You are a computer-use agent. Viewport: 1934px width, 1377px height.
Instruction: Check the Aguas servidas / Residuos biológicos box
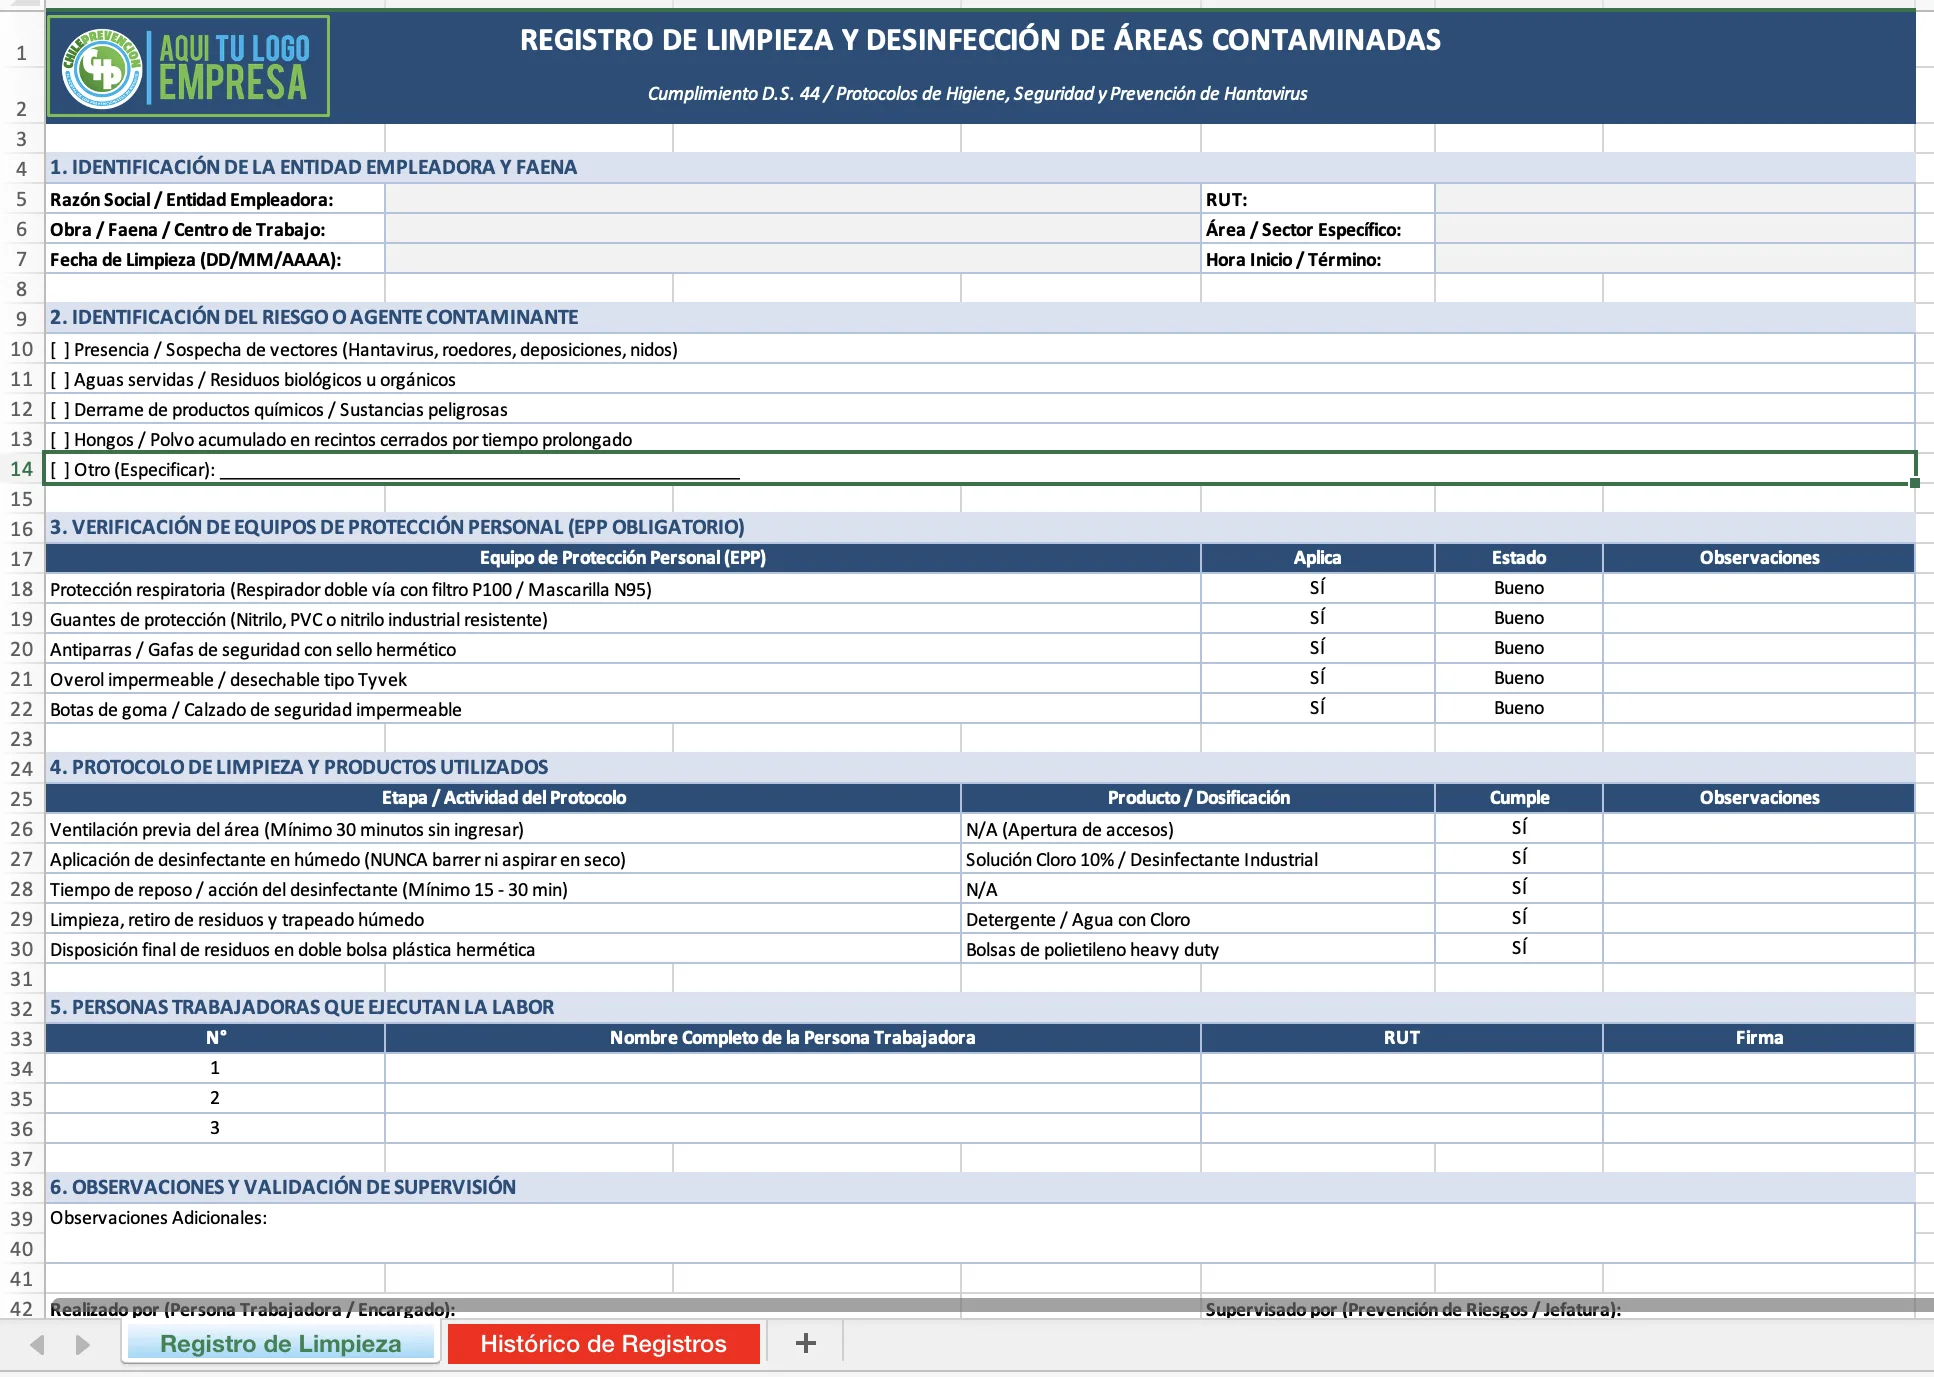tap(60, 379)
